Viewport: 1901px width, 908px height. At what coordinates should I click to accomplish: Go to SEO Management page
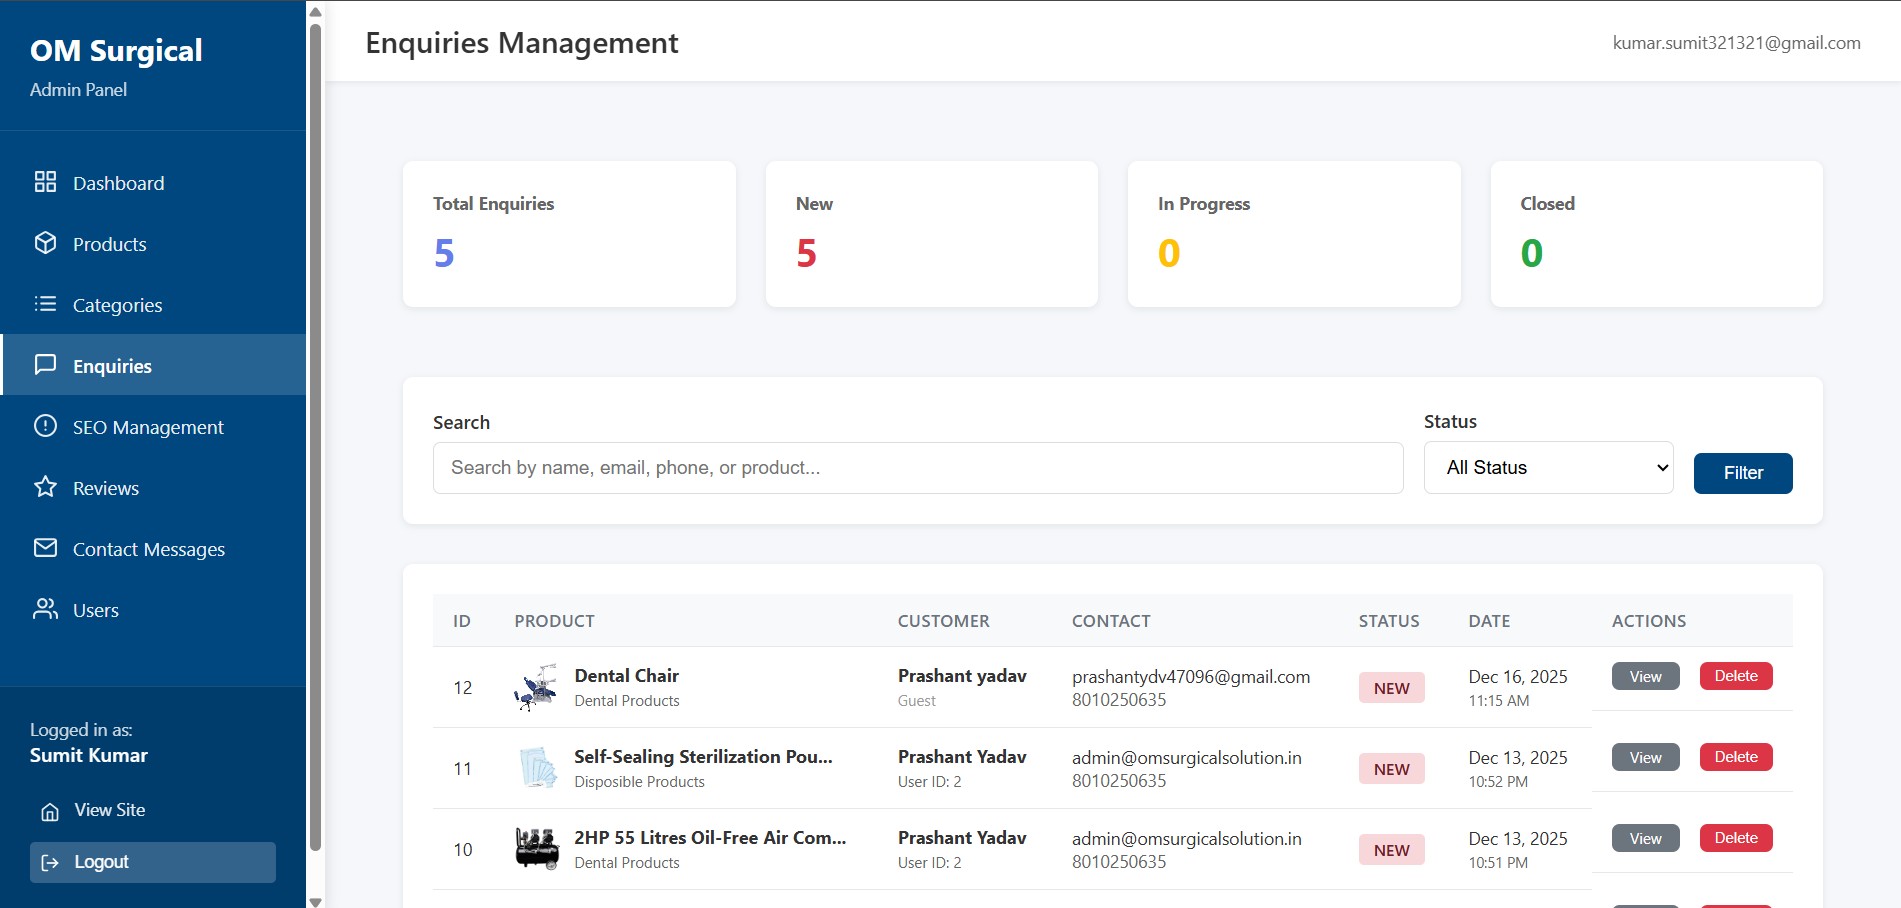pos(148,427)
